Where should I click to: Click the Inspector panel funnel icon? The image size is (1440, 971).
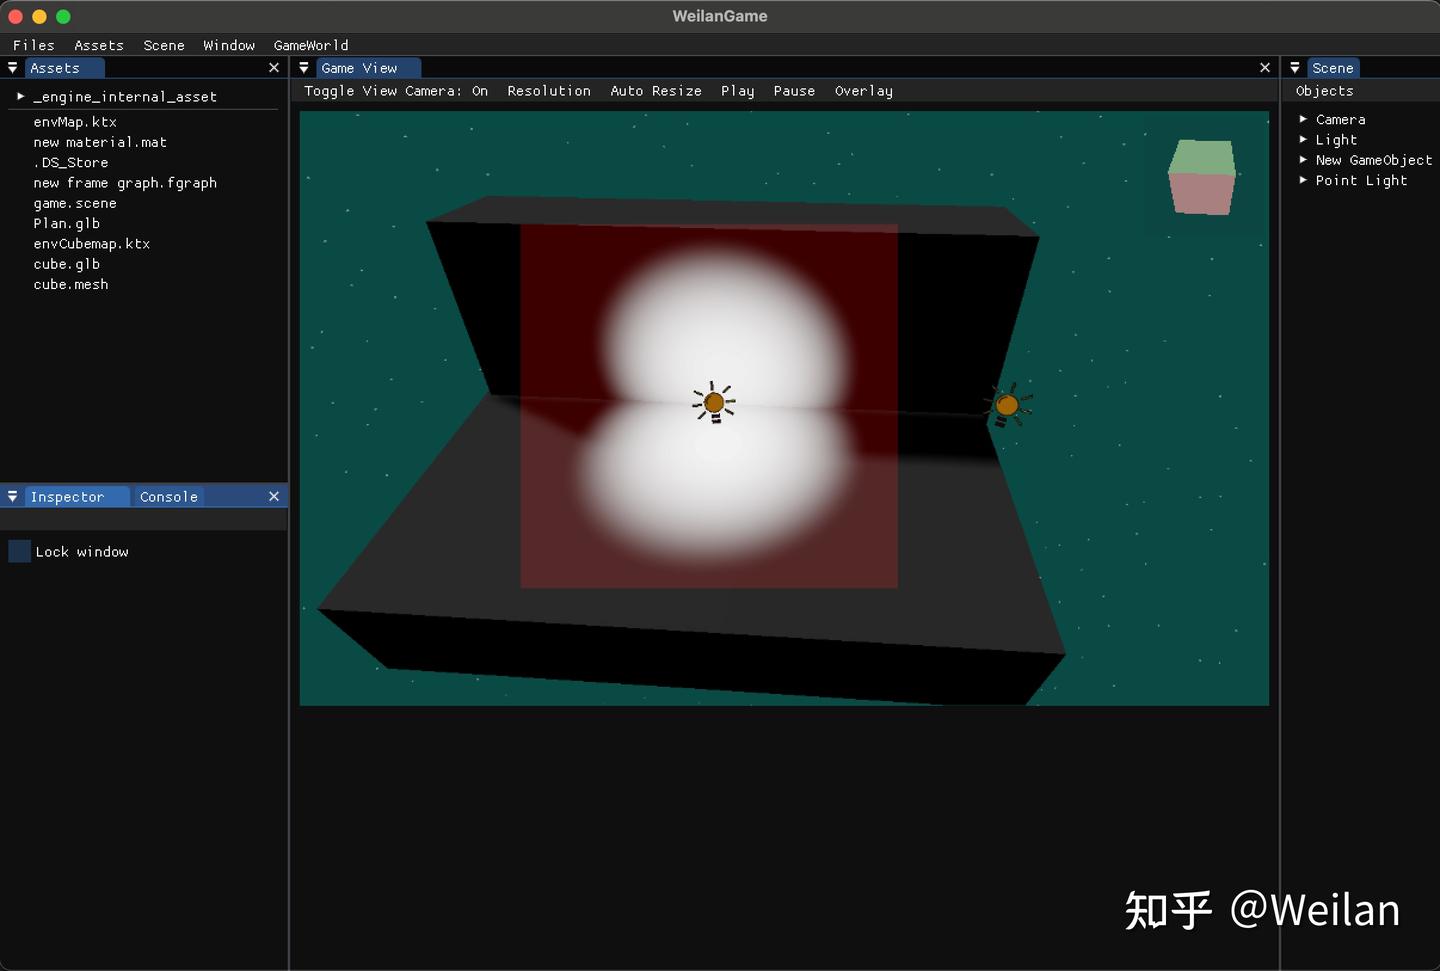[12, 496]
